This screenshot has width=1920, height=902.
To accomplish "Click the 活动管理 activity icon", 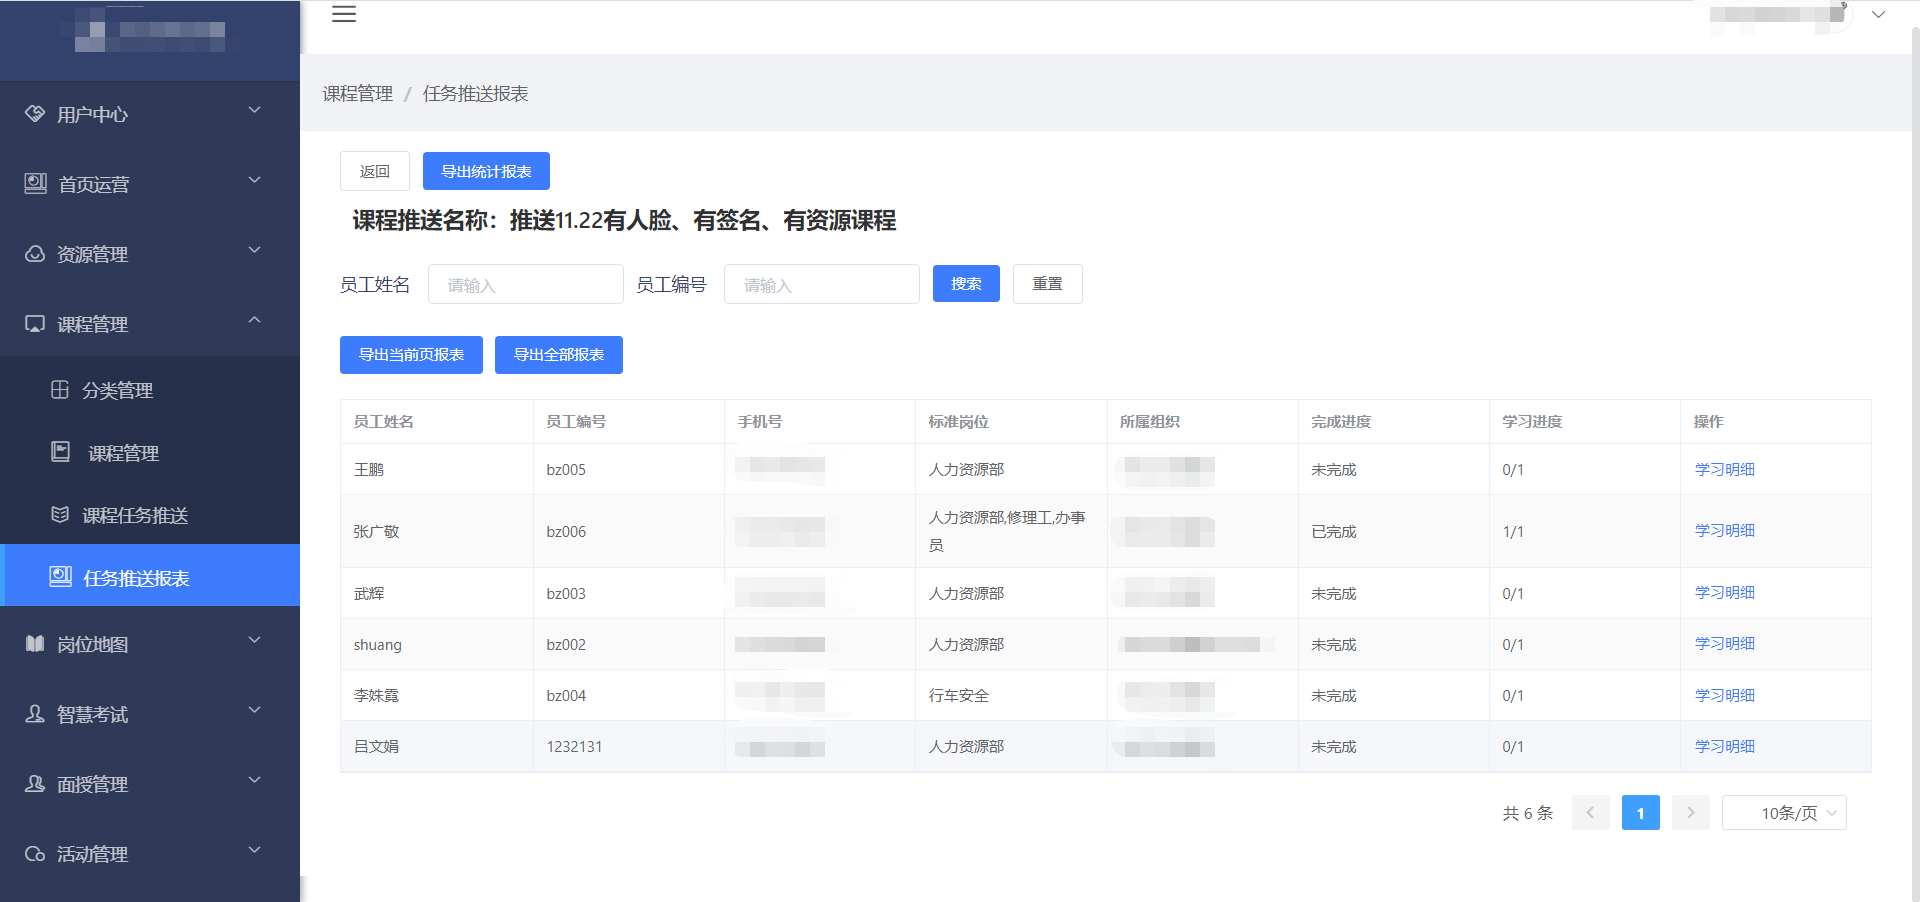I will pyautogui.click(x=35, y=854).
